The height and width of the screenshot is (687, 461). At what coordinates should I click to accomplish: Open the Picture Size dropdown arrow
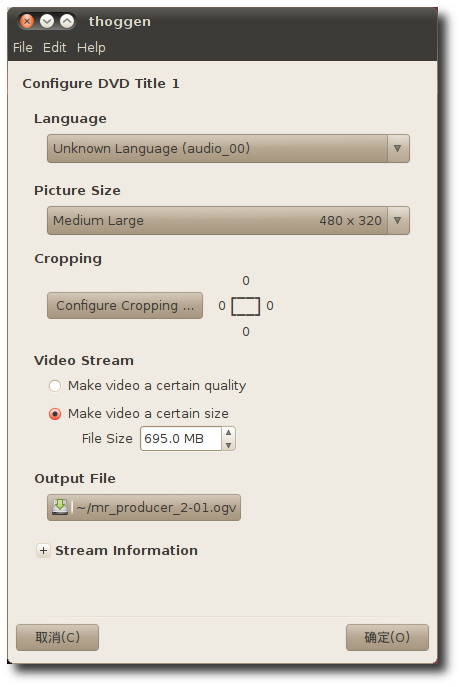pyautogui.click(x=398, y=220)
